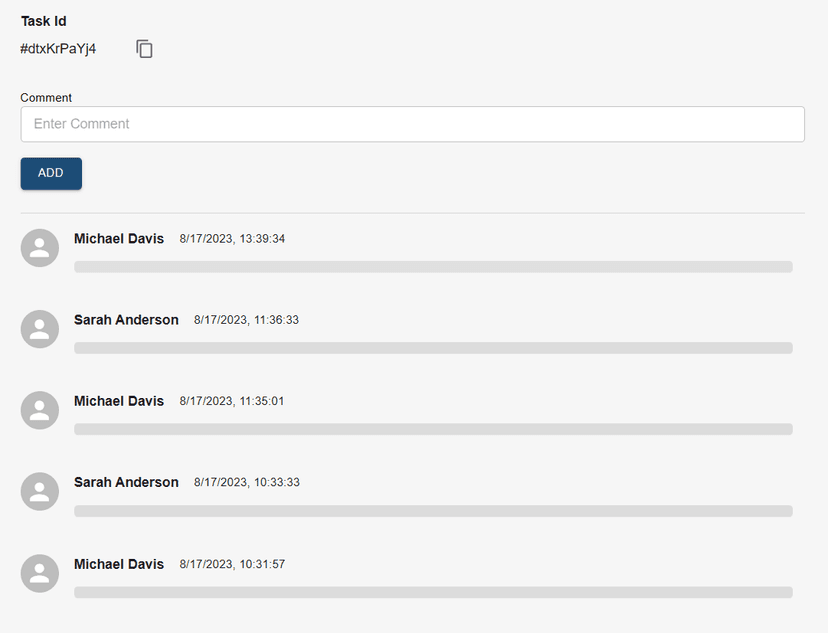Select Michael Davis name on the 10:31:57 comment

119,564
